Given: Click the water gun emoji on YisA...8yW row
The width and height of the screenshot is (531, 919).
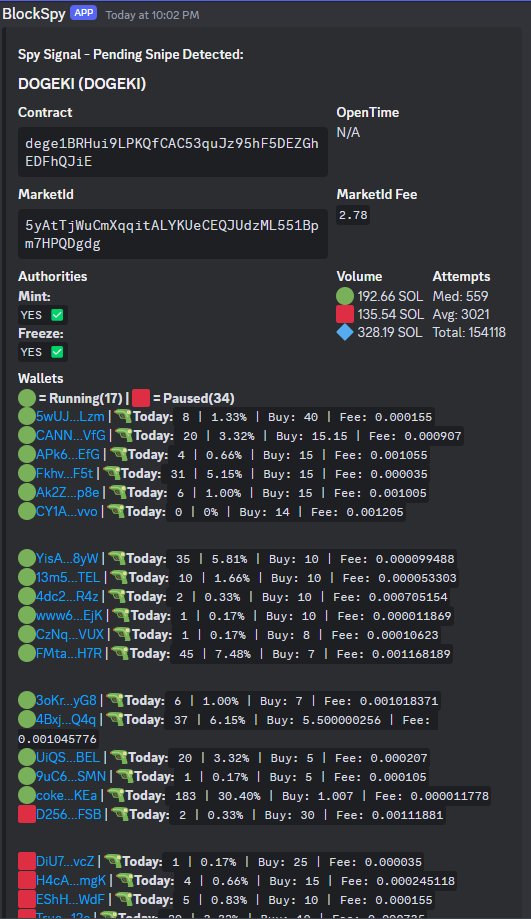Looking at the screenshot, I should (x=117, y=558).
